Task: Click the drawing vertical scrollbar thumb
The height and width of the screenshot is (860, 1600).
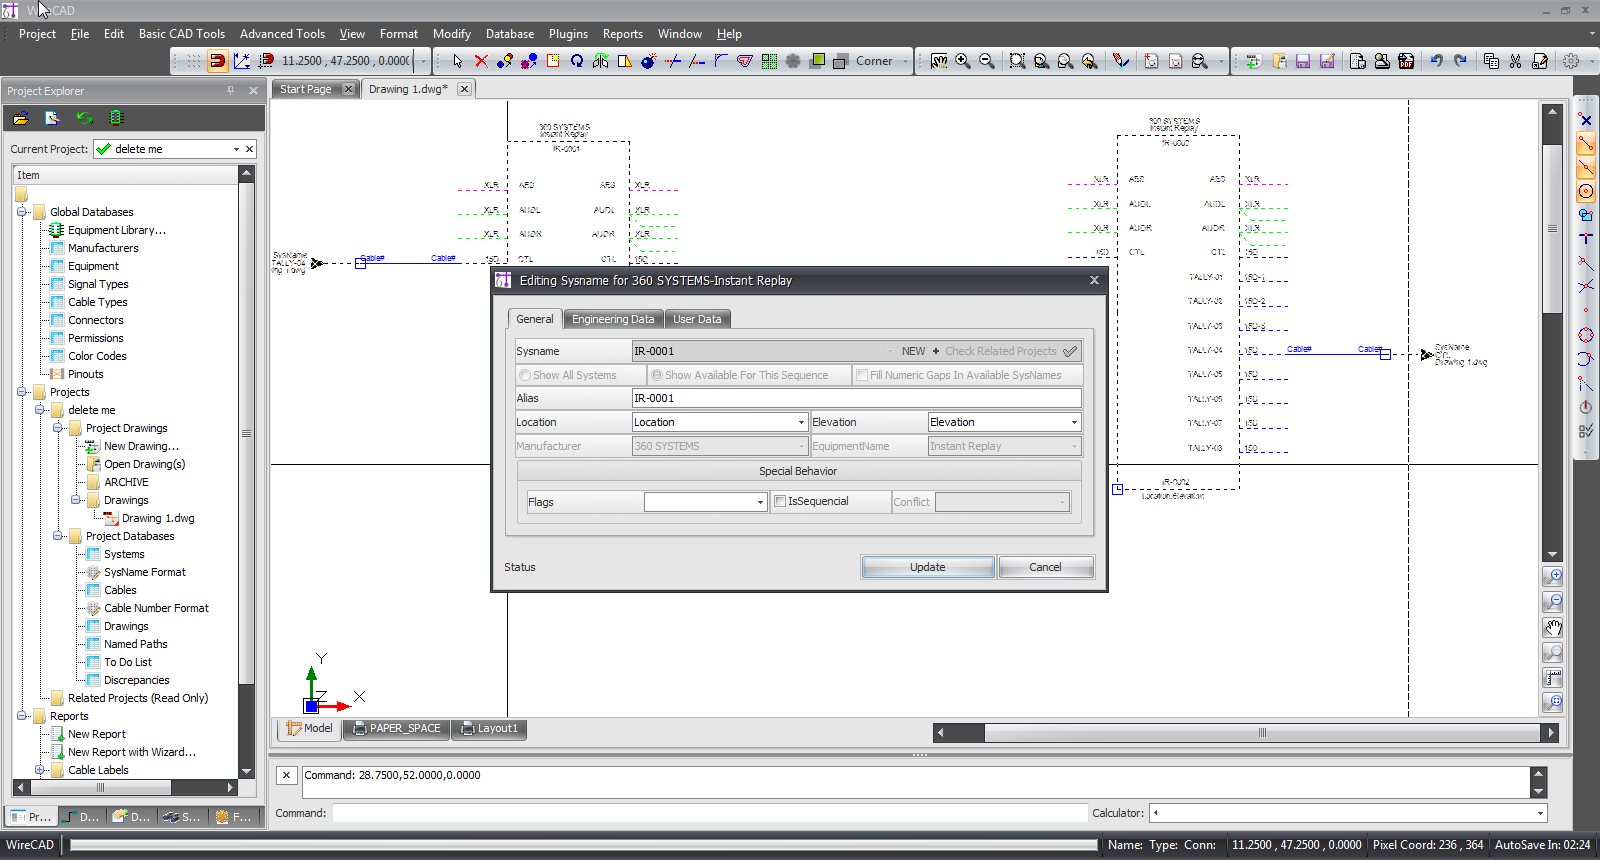Action: coord(1552,228)
